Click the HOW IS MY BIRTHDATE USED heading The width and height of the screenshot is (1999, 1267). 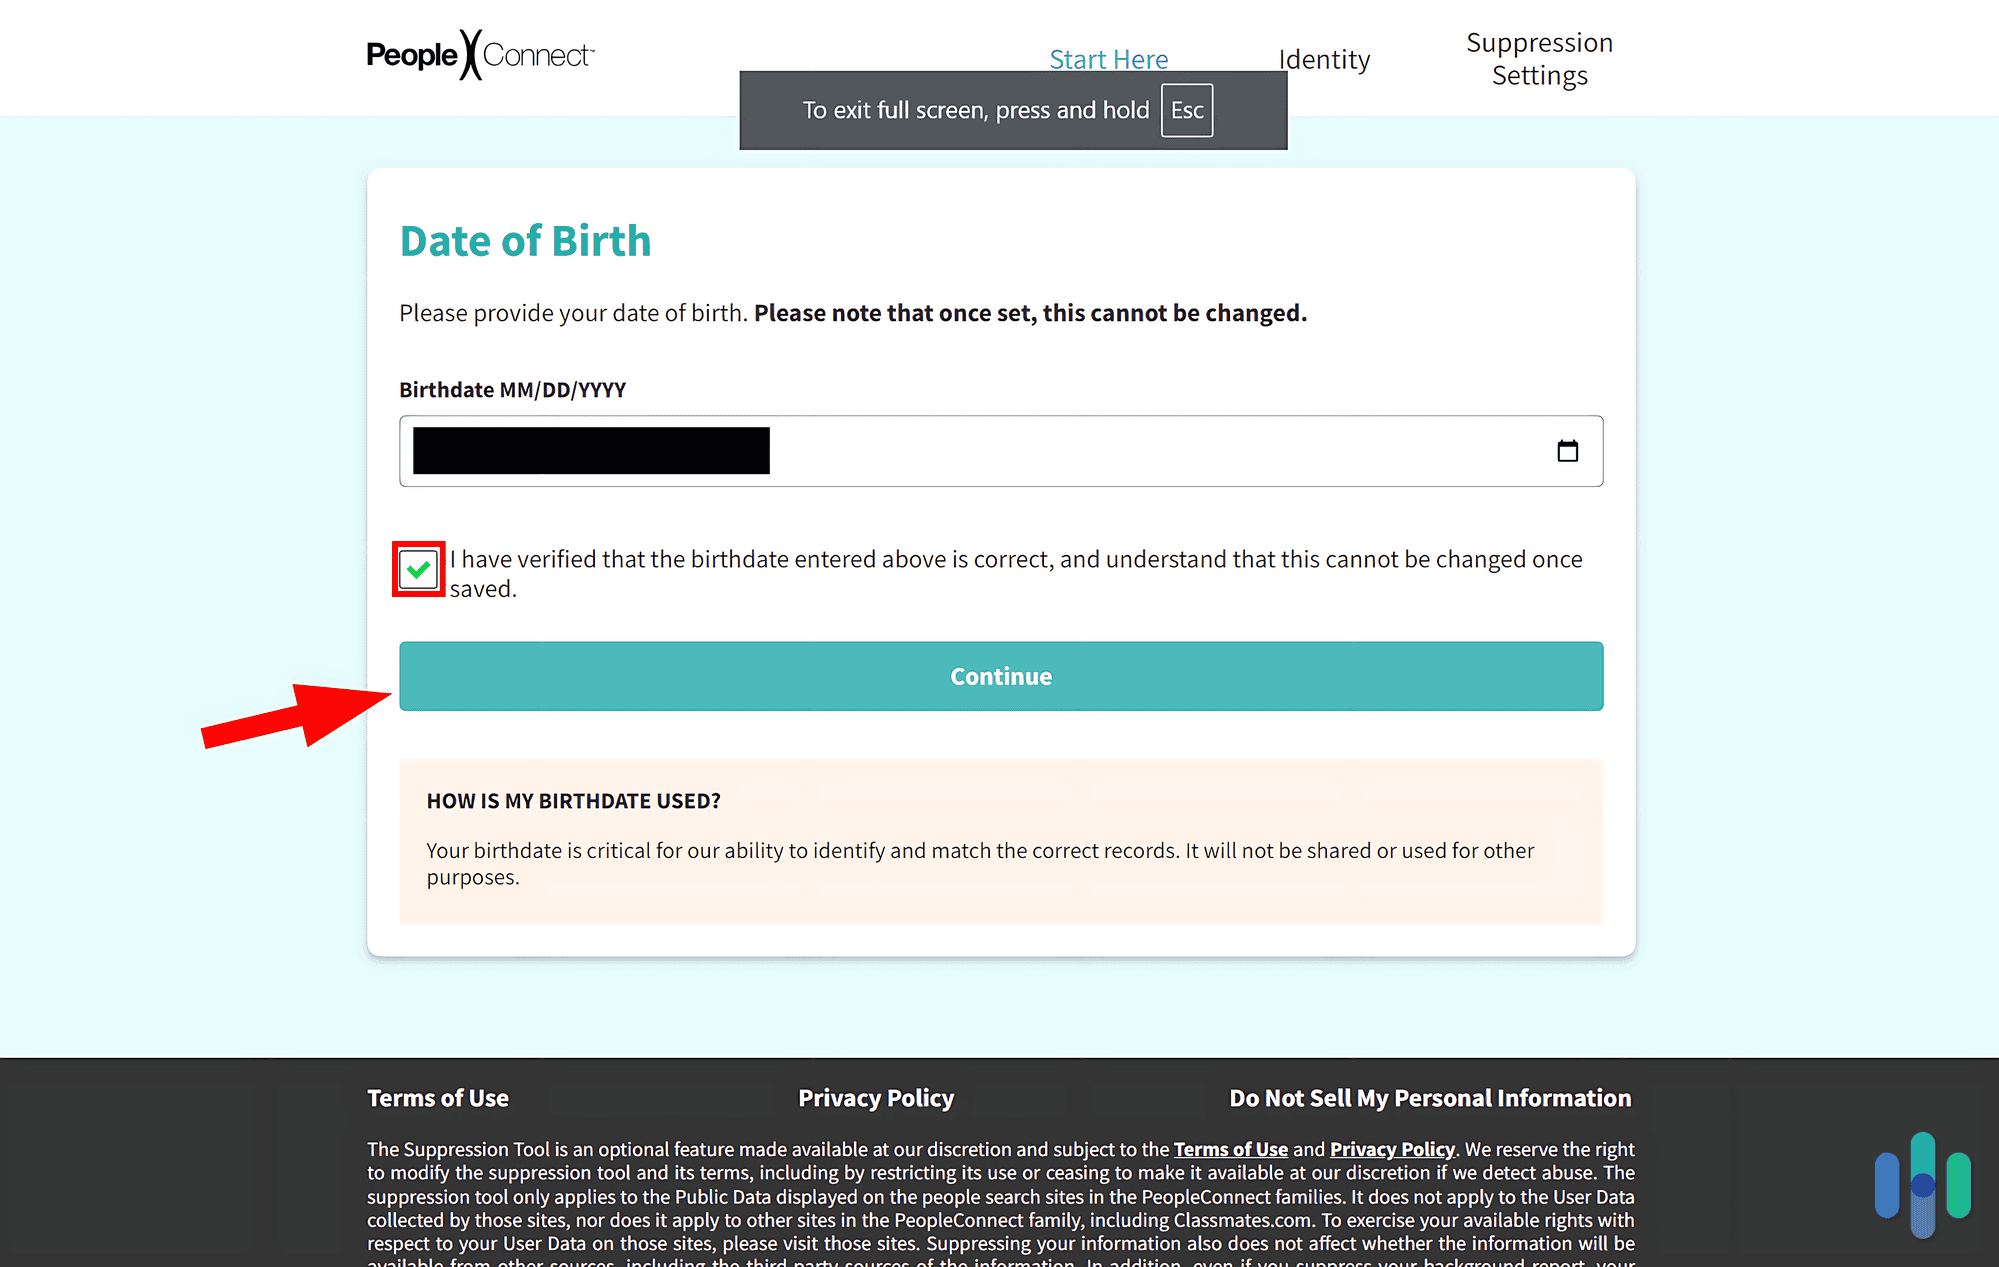coord(573,800)
